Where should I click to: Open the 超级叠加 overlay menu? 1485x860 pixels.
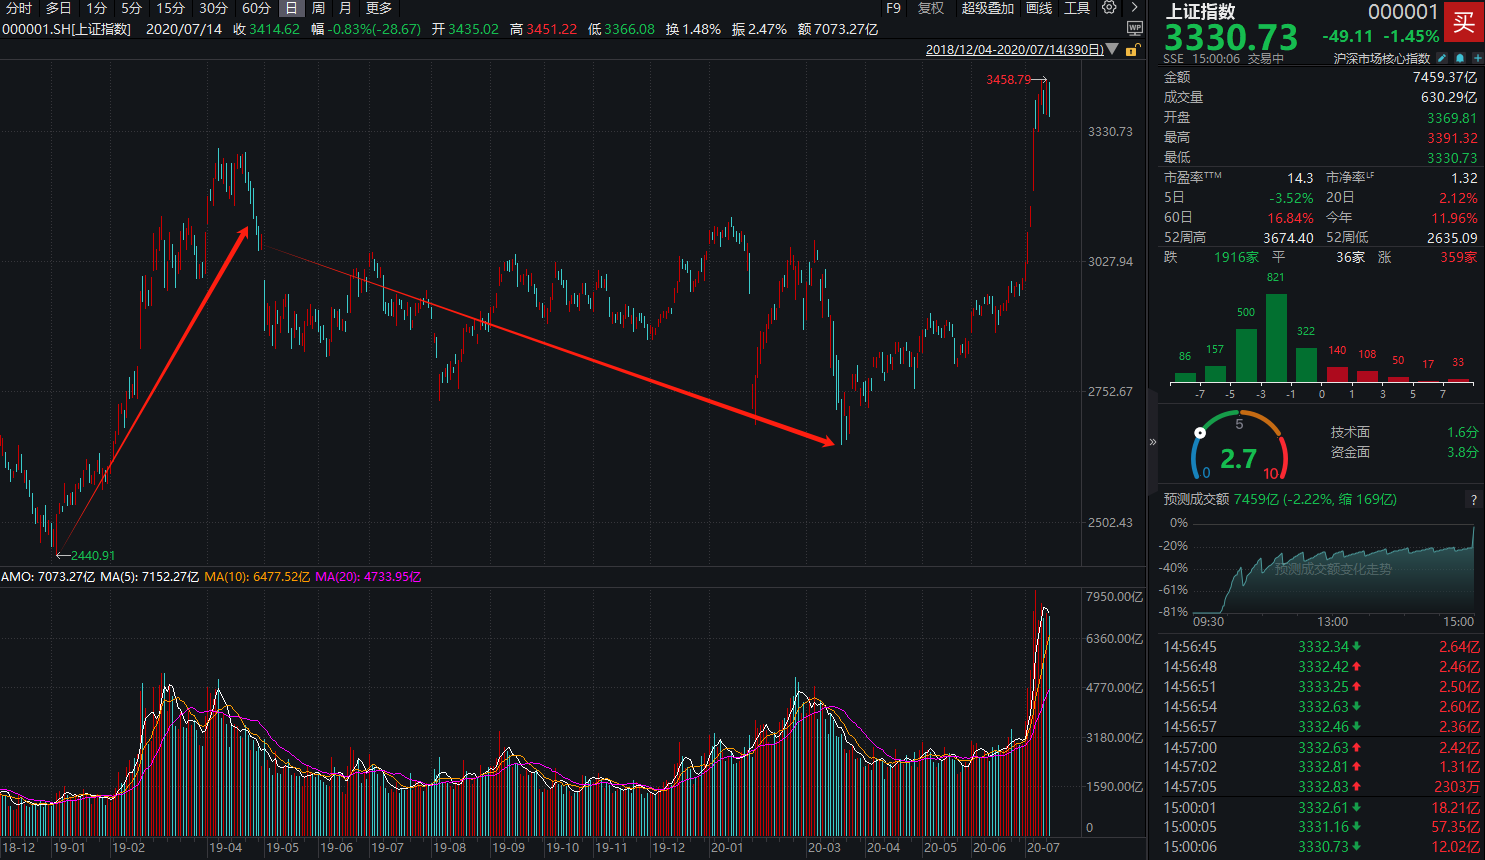tap(987, 8)
